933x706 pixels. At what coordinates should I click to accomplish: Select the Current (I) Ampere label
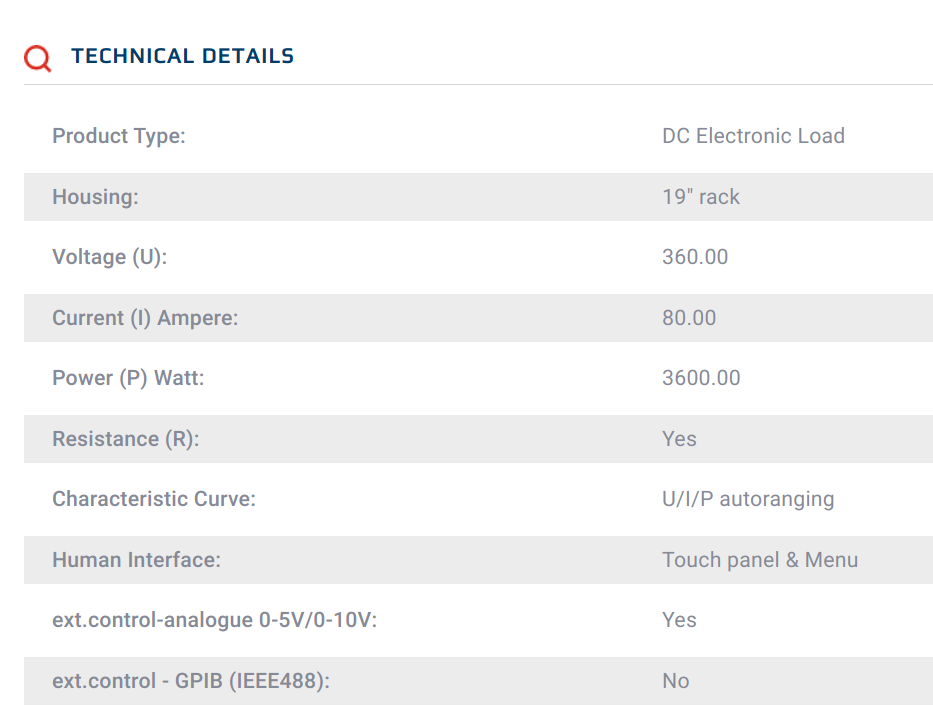pyautogui.click(x=145, y=318)
